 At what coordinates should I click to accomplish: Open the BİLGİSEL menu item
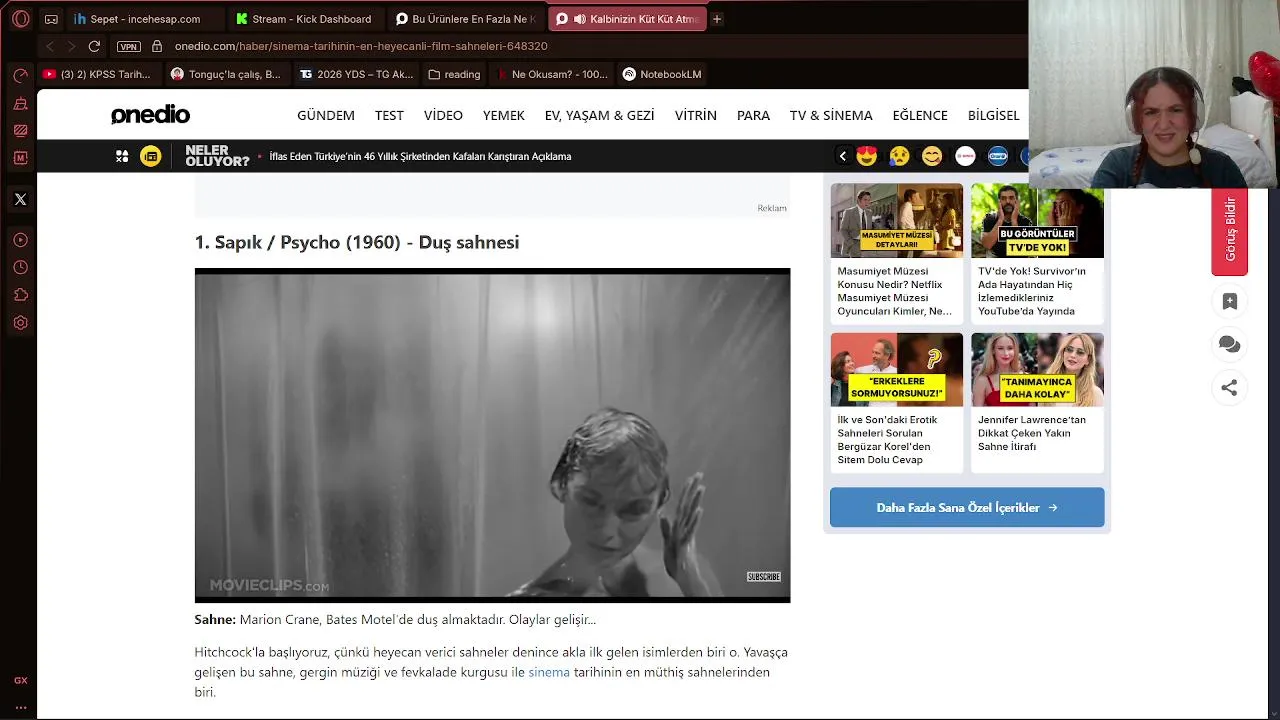pyautogui.click(x=994, y=115)
